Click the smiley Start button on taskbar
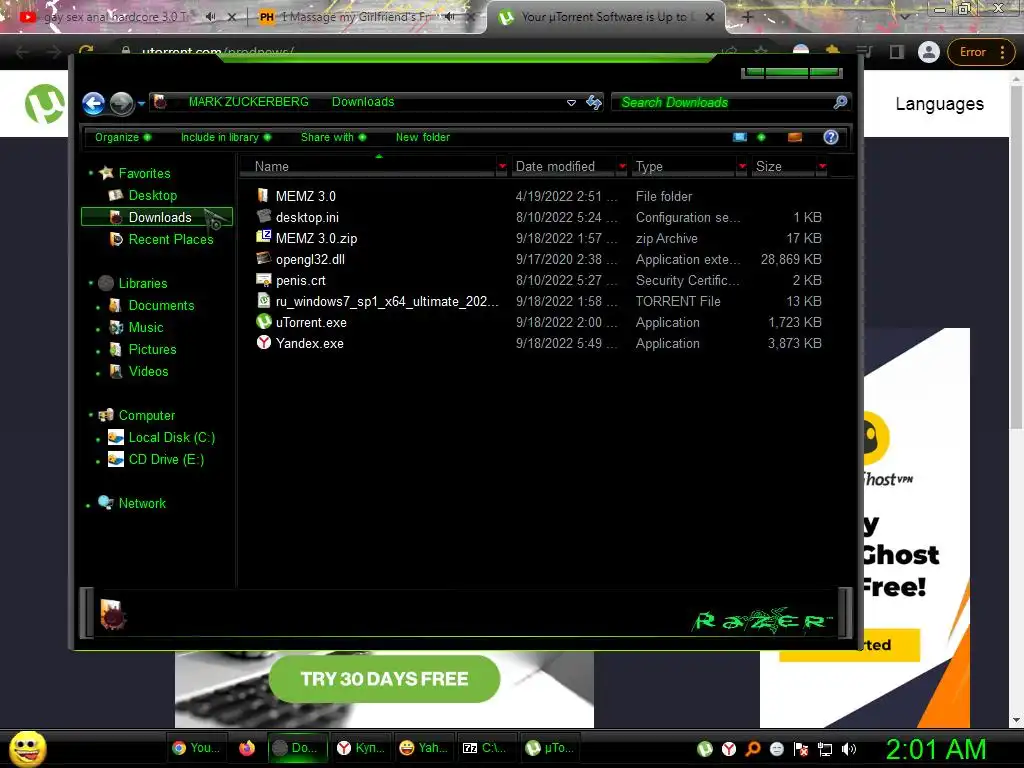 point(27,748)
